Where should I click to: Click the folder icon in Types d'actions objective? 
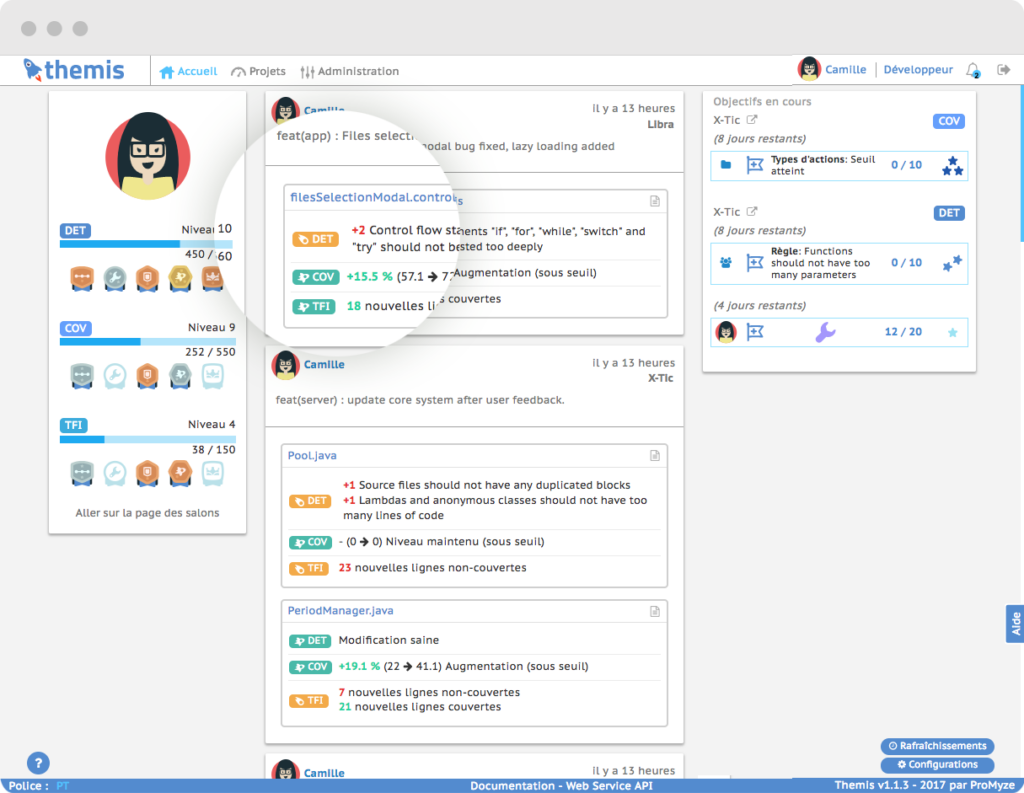(724, 165)
